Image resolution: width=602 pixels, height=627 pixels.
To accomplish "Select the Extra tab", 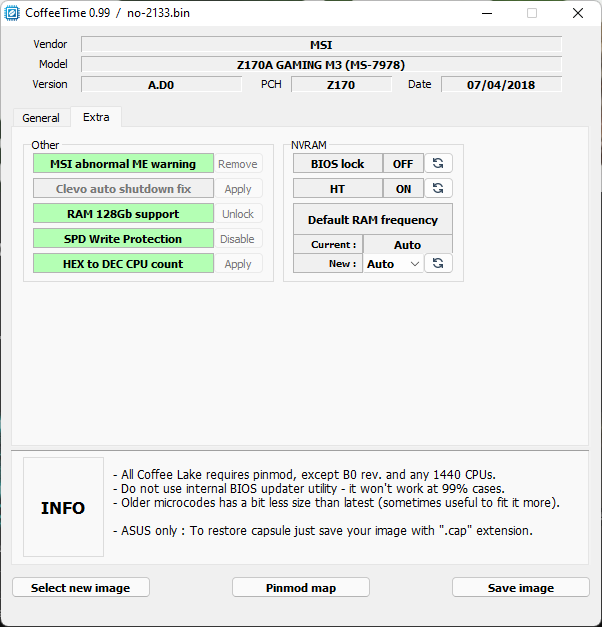I will (x=96, y=117).
